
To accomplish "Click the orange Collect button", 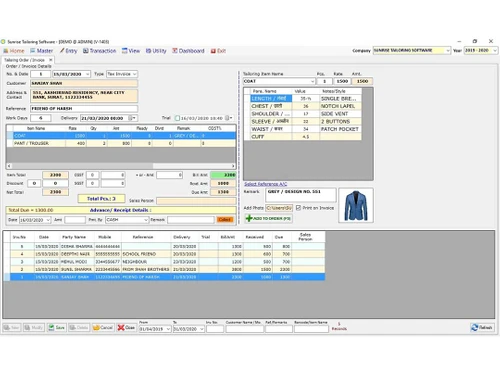I will [225, 219].
